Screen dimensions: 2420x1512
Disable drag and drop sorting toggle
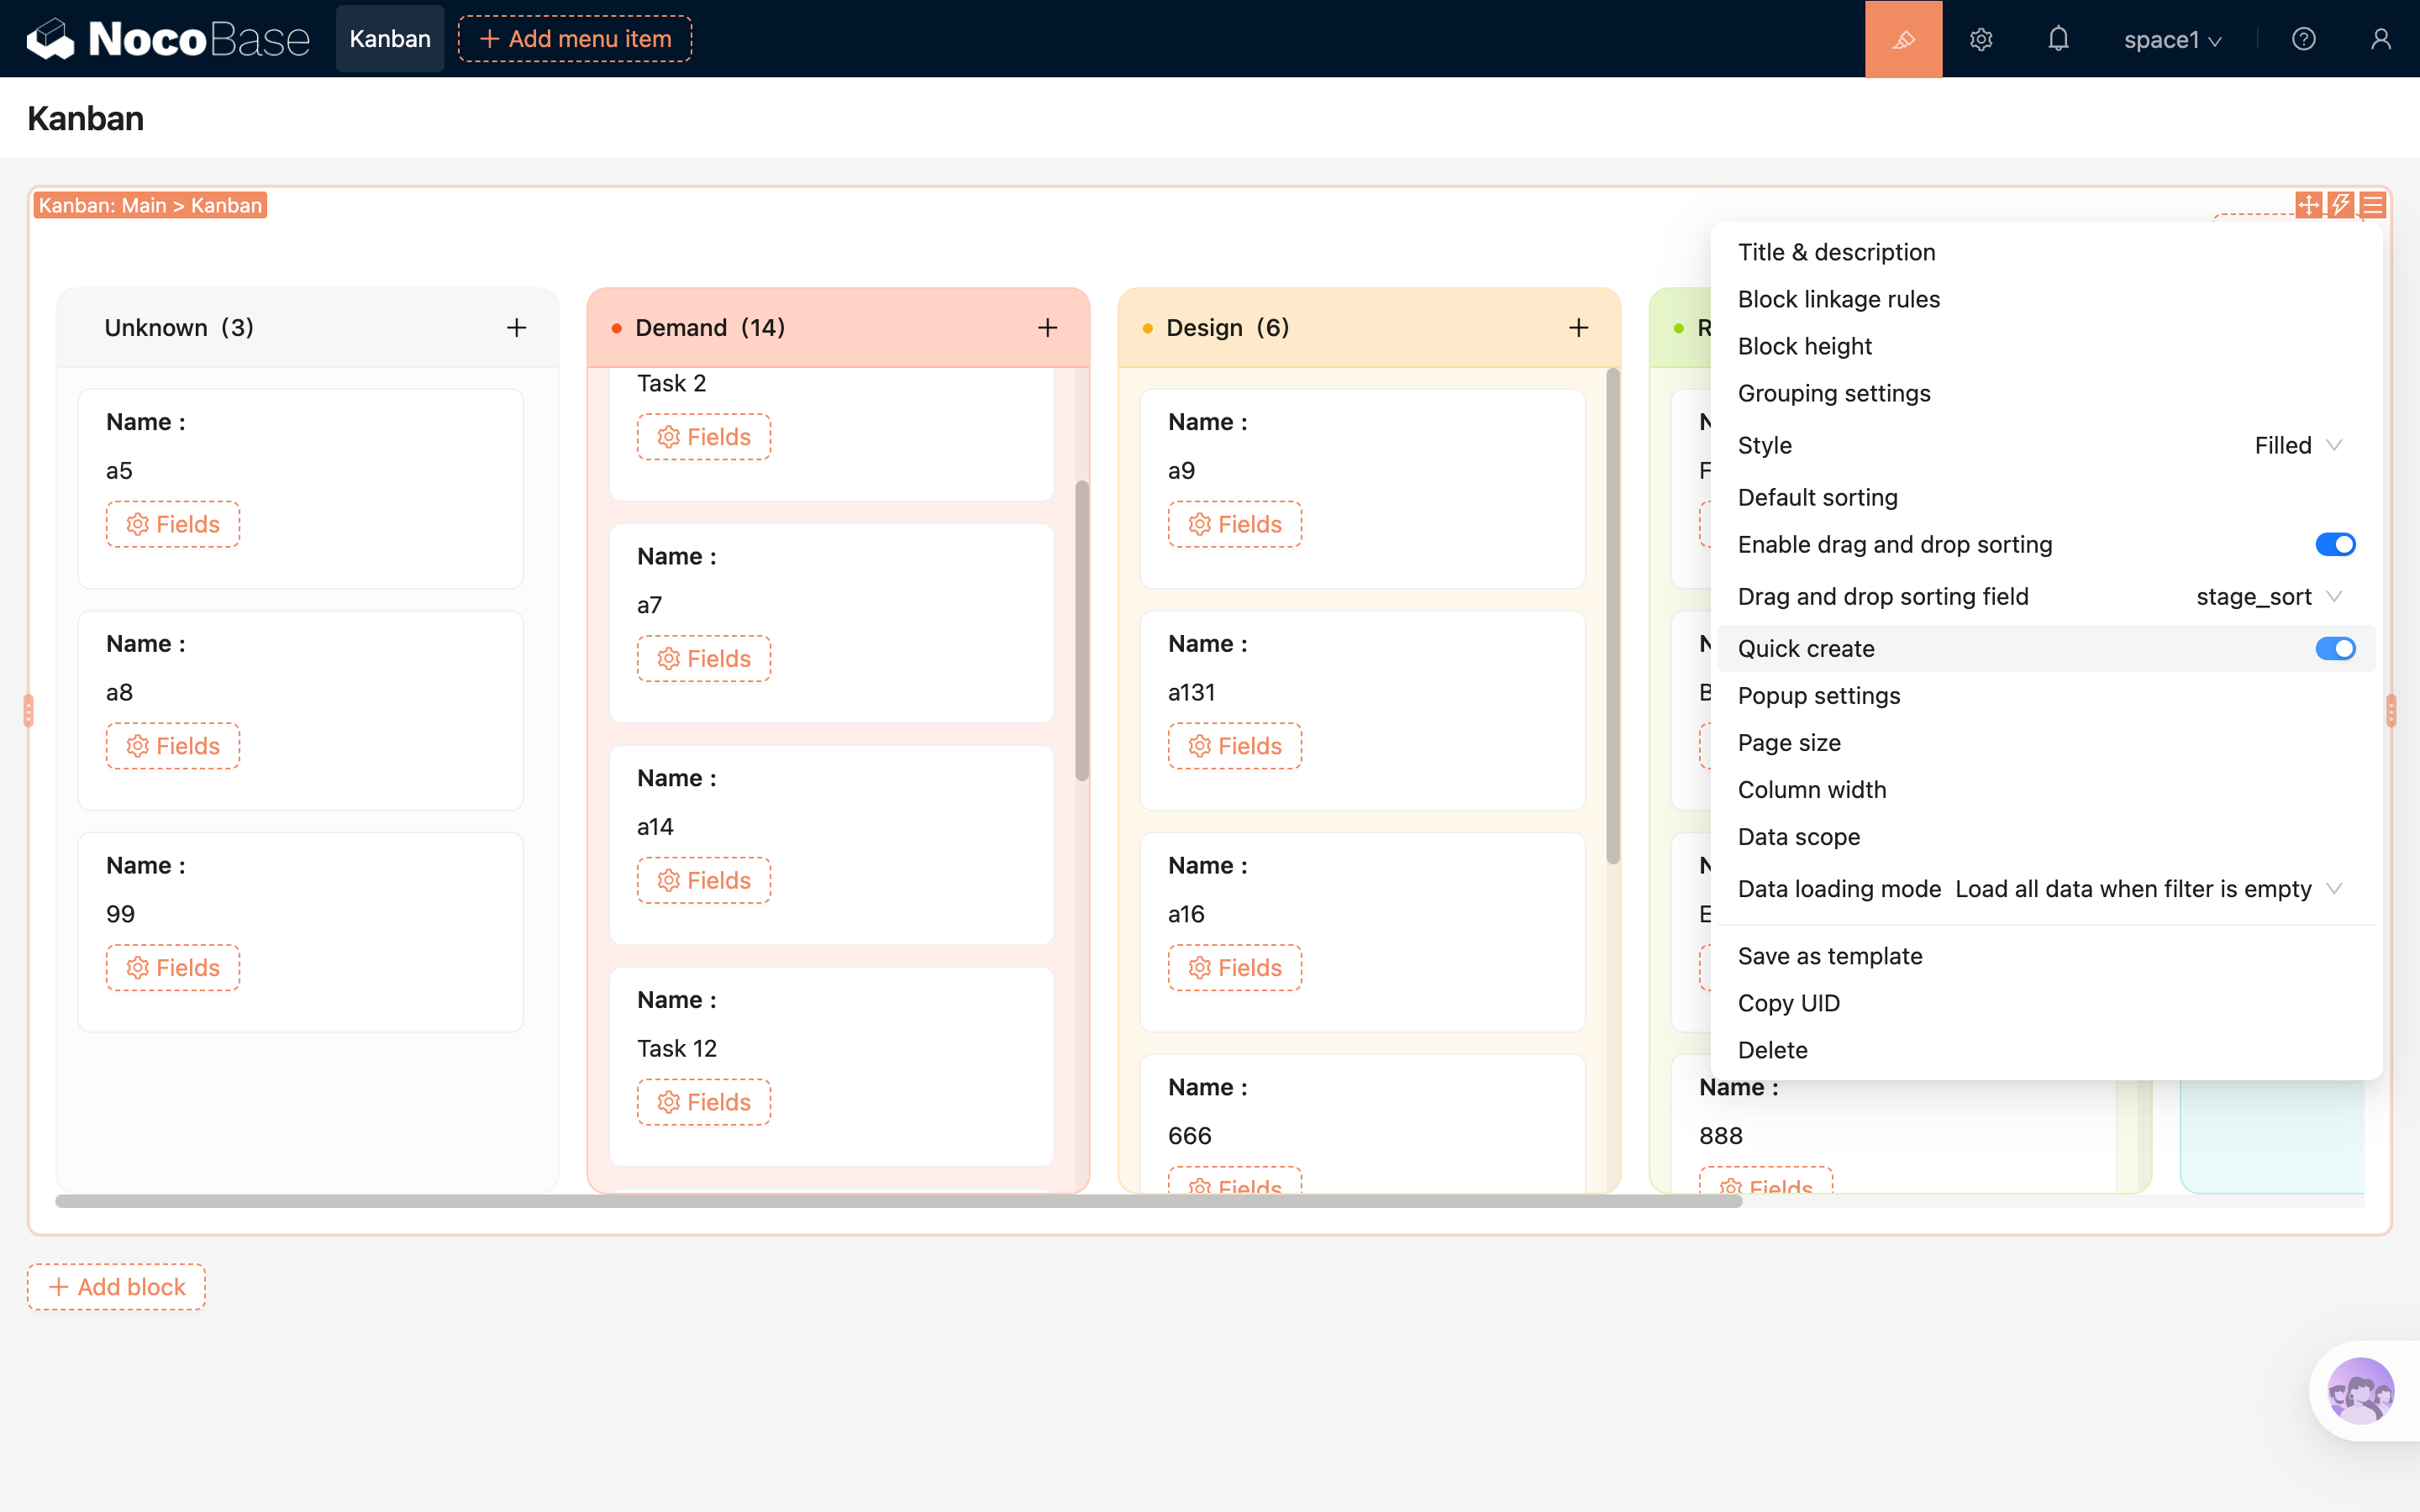click(x=2335, y=544)
